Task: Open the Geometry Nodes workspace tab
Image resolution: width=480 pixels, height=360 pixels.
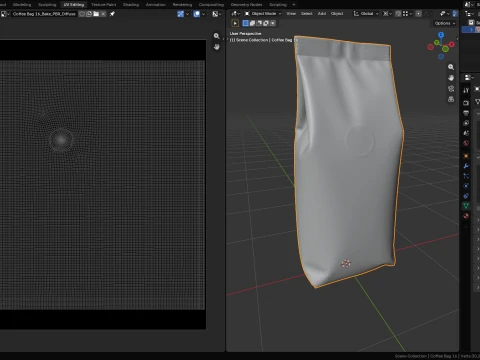Action: [246, 5]
